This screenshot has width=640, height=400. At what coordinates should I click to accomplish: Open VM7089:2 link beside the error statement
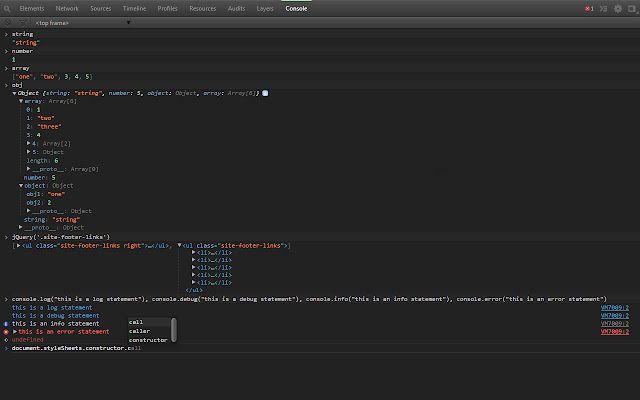pos(615,331)
